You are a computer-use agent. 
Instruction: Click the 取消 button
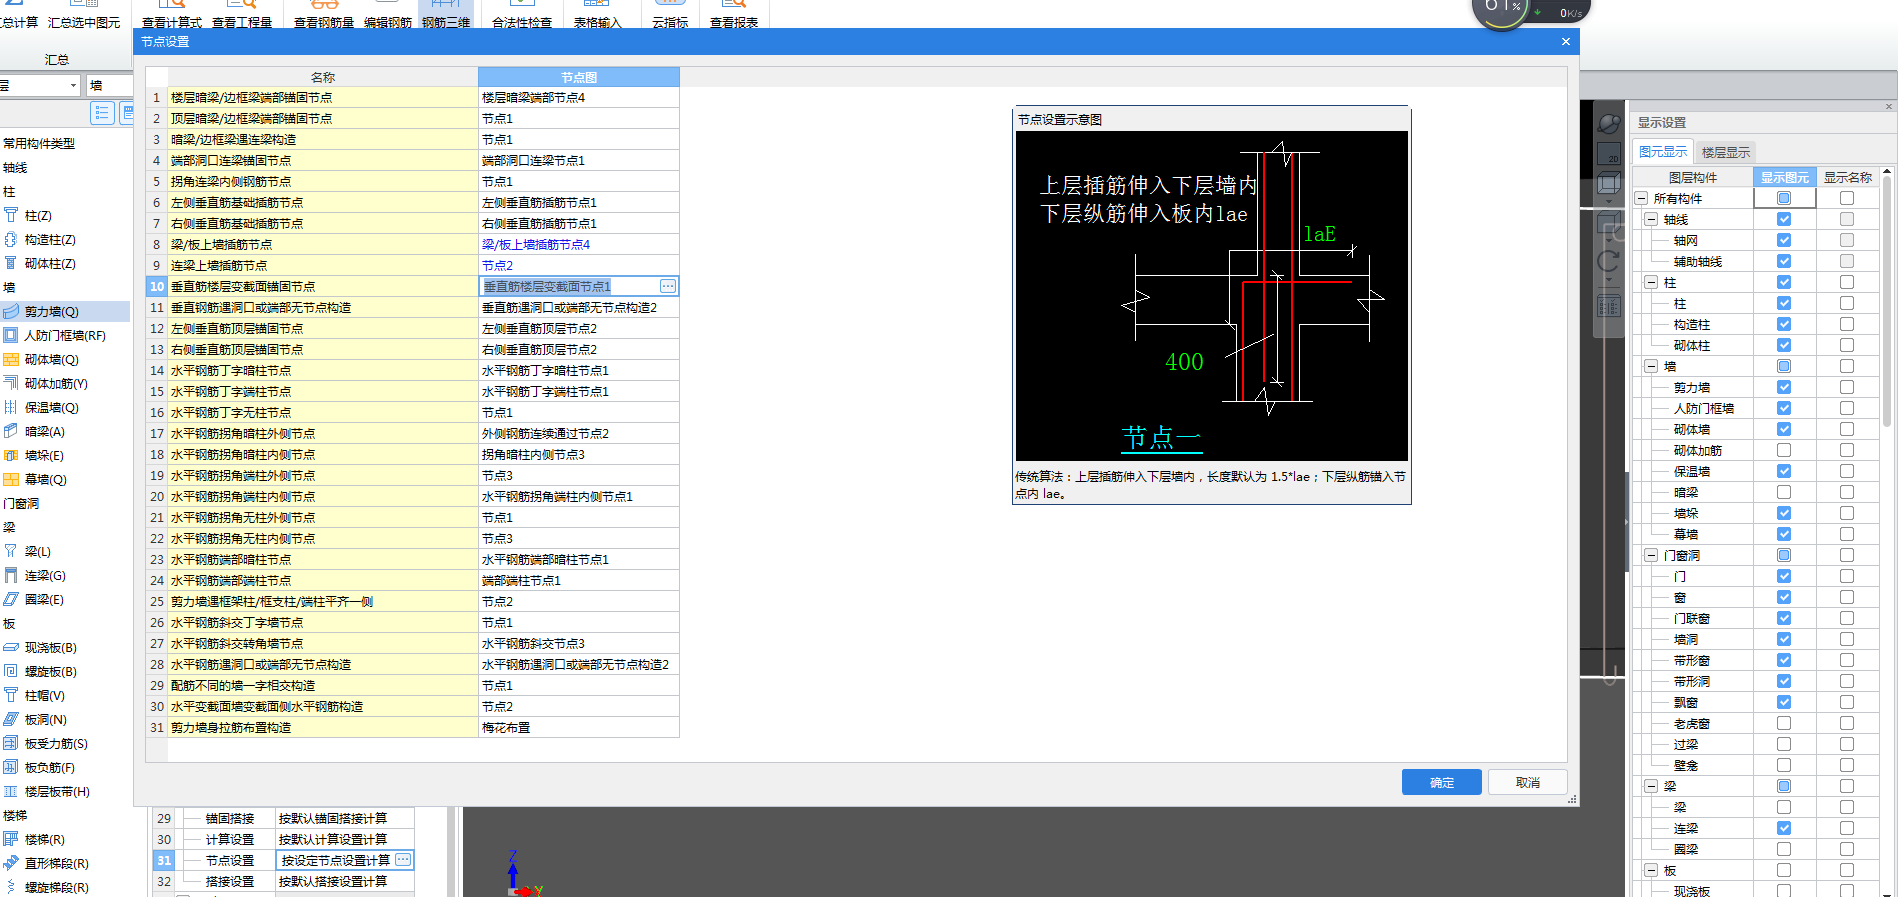(1528, 782)
